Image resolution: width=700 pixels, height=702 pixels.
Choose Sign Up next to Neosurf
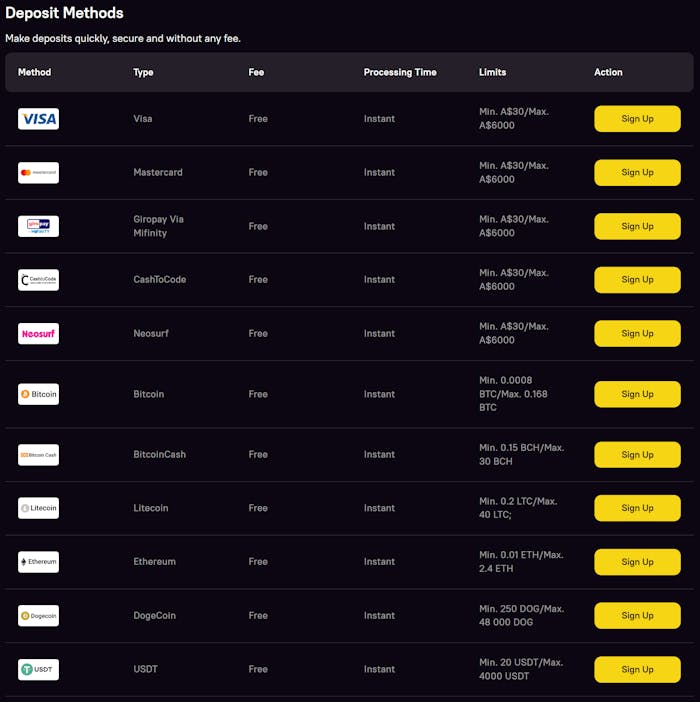pyautogui.click(x=637, y=334)
